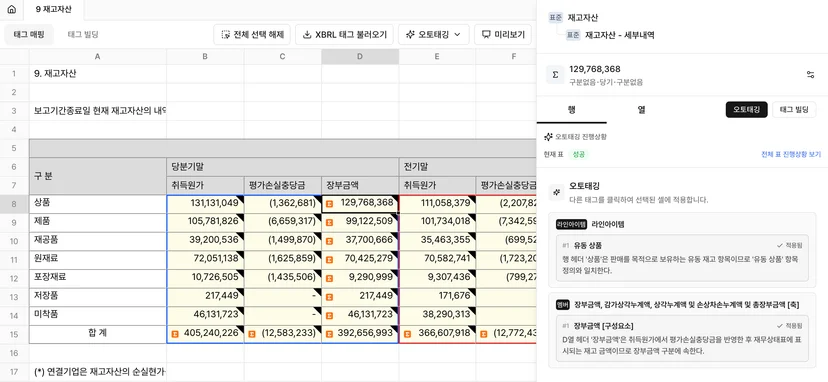Screen dimensions: 828x382
Task: Click tag icon in D13 cell 217,449
Action: pos(330,297)
